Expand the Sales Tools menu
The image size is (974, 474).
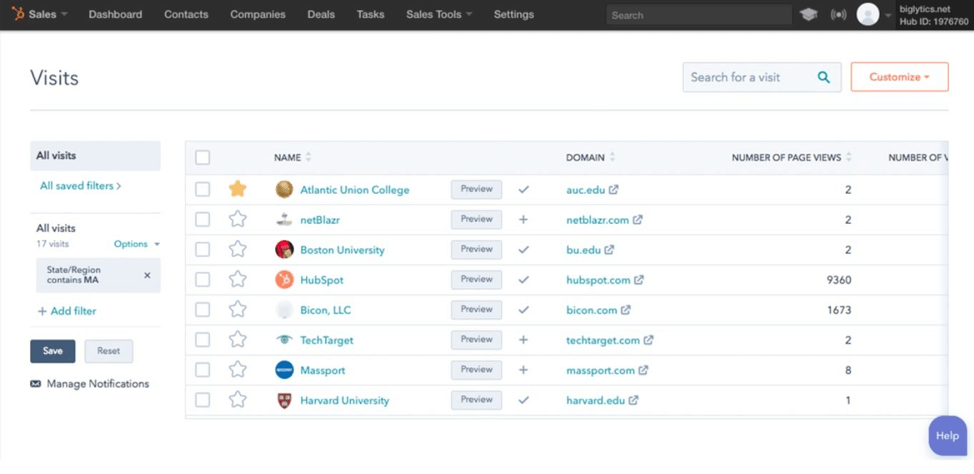439,14
